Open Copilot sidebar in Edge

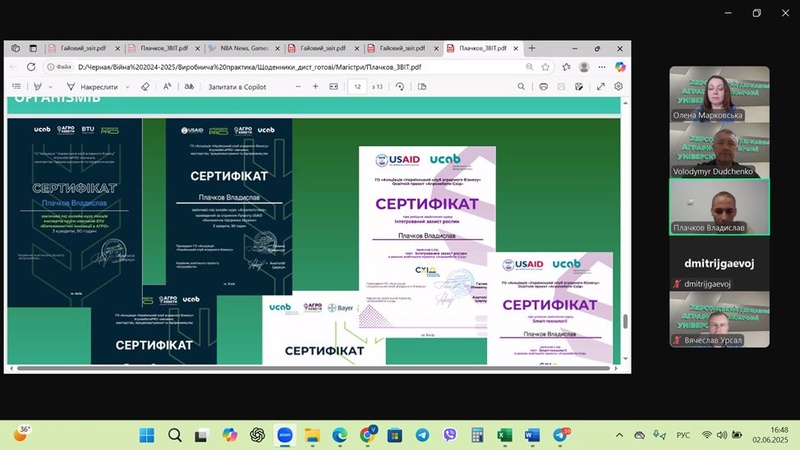pyautogui.click(x=620, y=67)
